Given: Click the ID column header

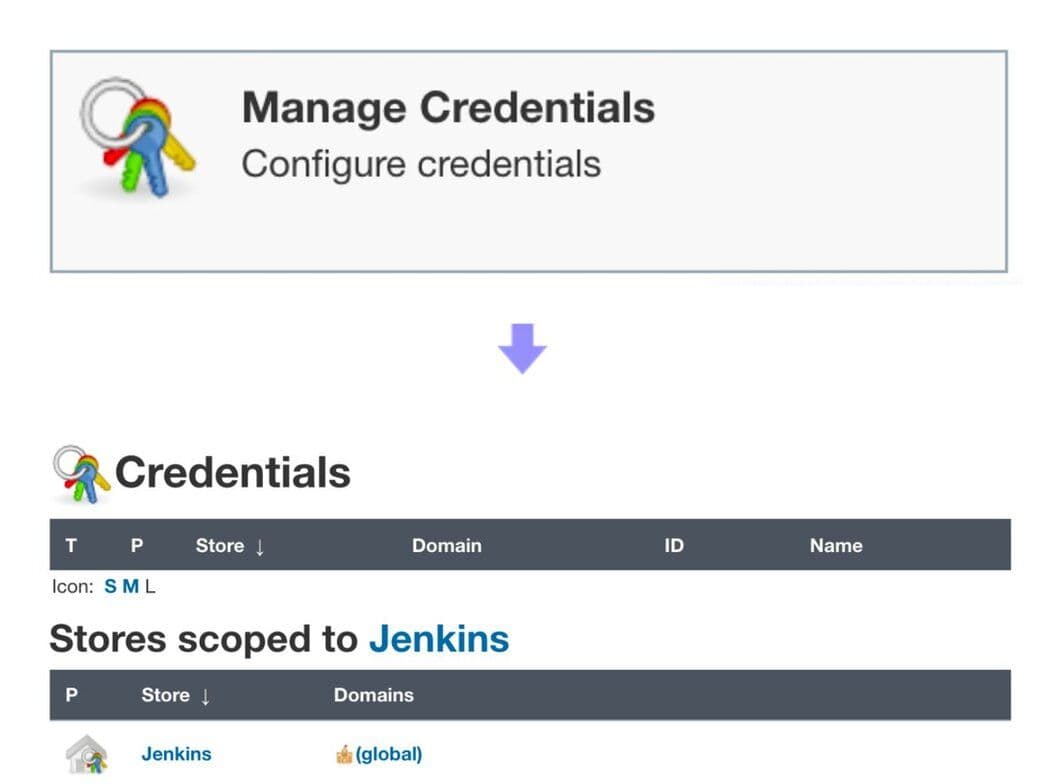Looking at the screenshot, I should coord(673,546).
